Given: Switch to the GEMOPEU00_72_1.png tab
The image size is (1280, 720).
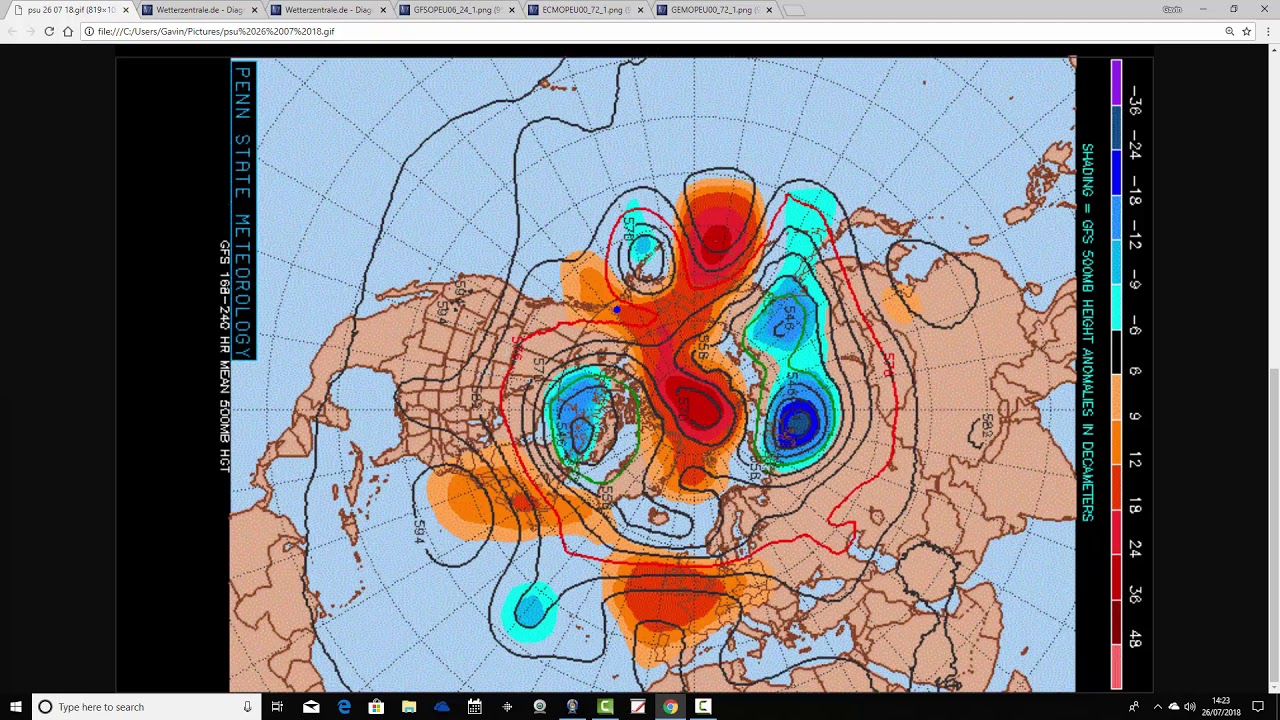Looking at the screenshot, I should click(x=714, y=10).
